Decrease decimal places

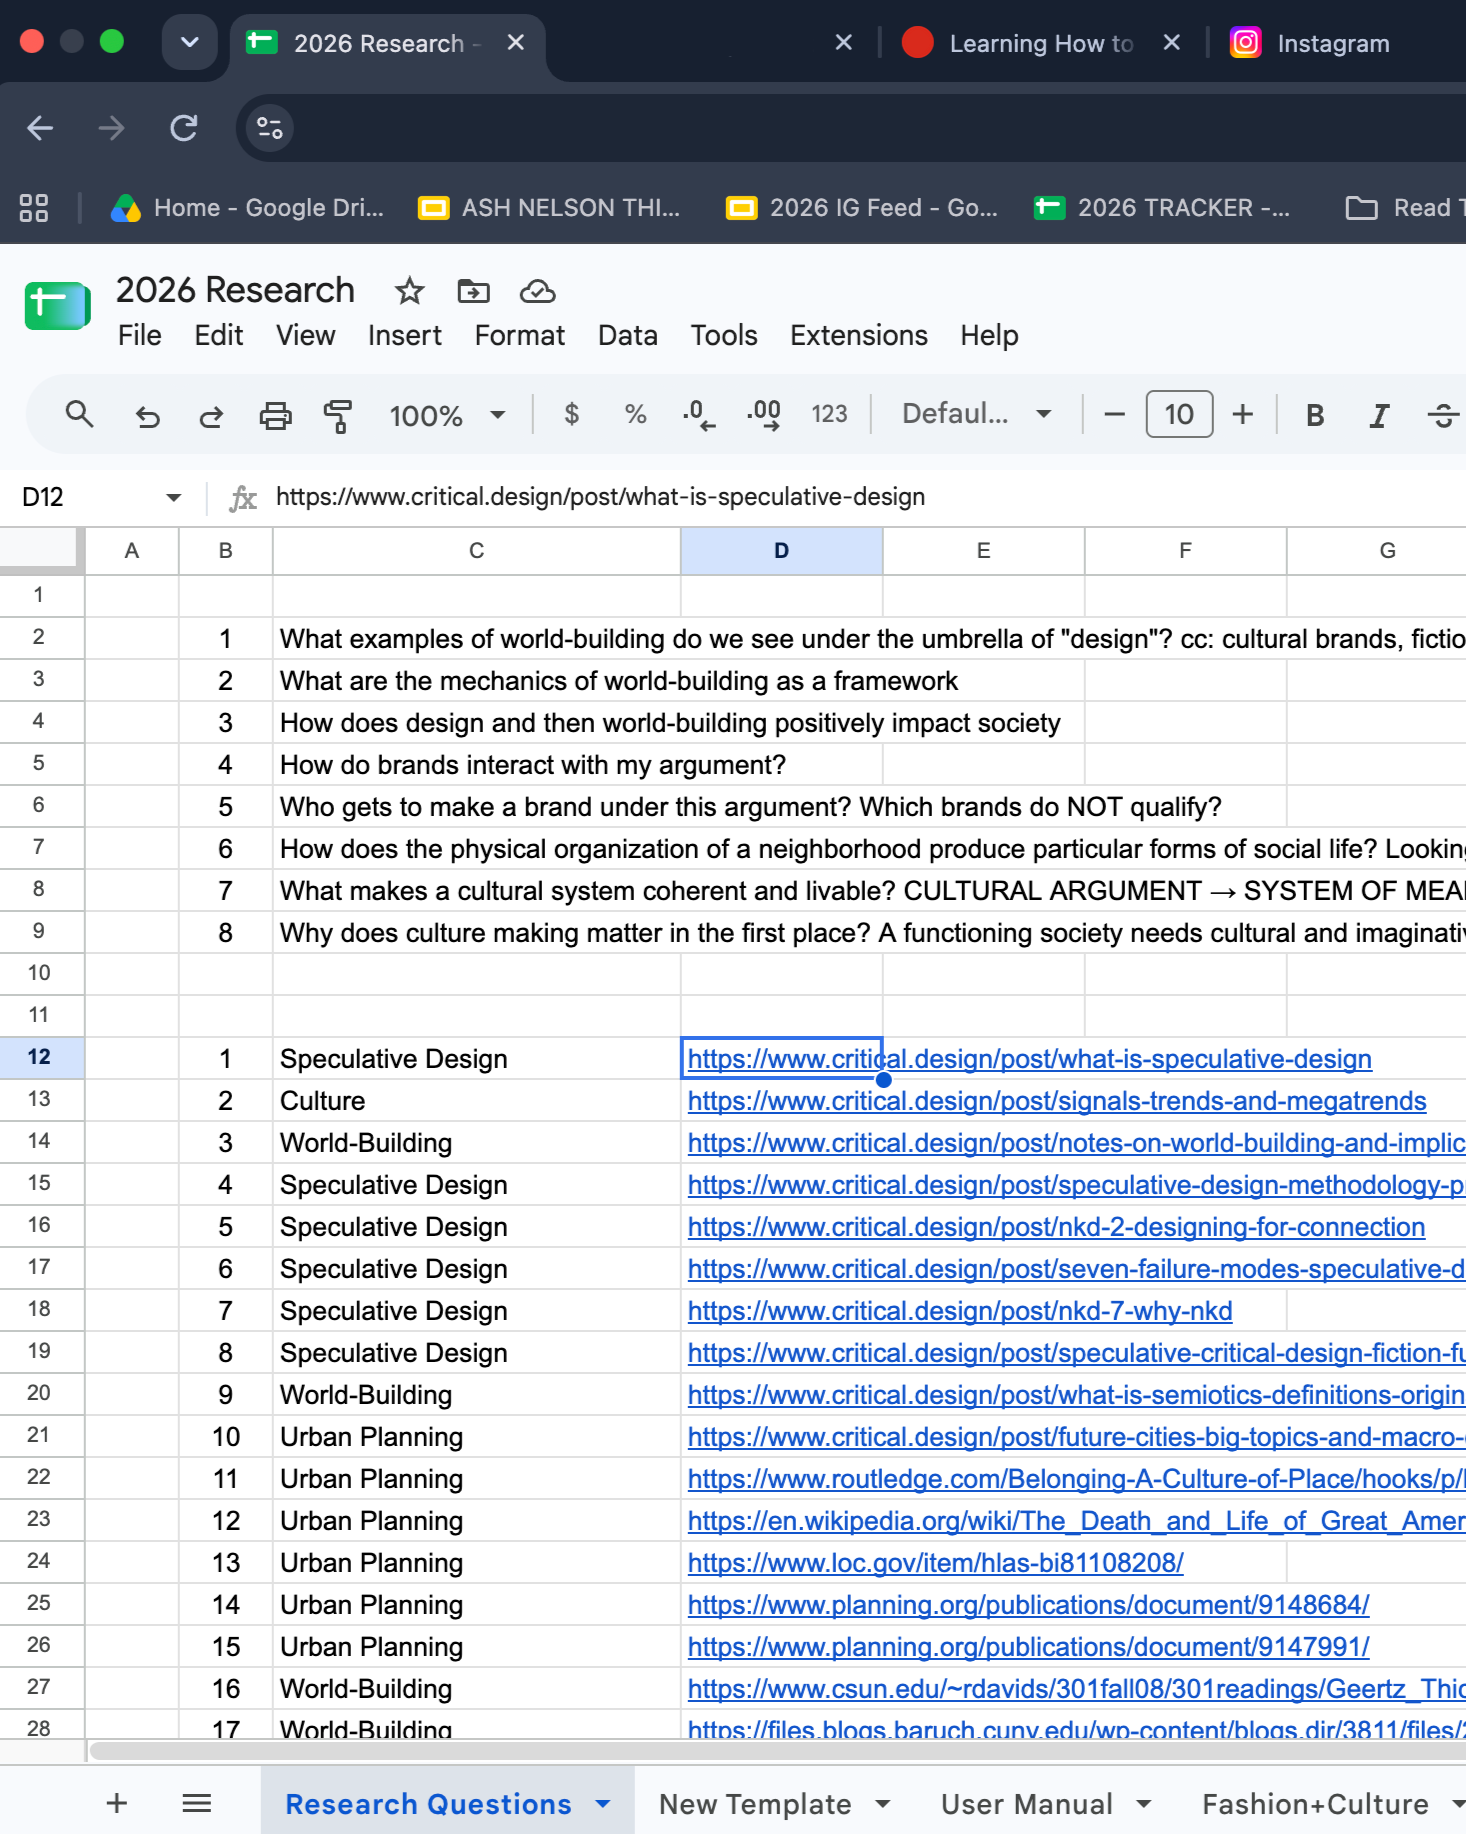click(x=699, y=414)
